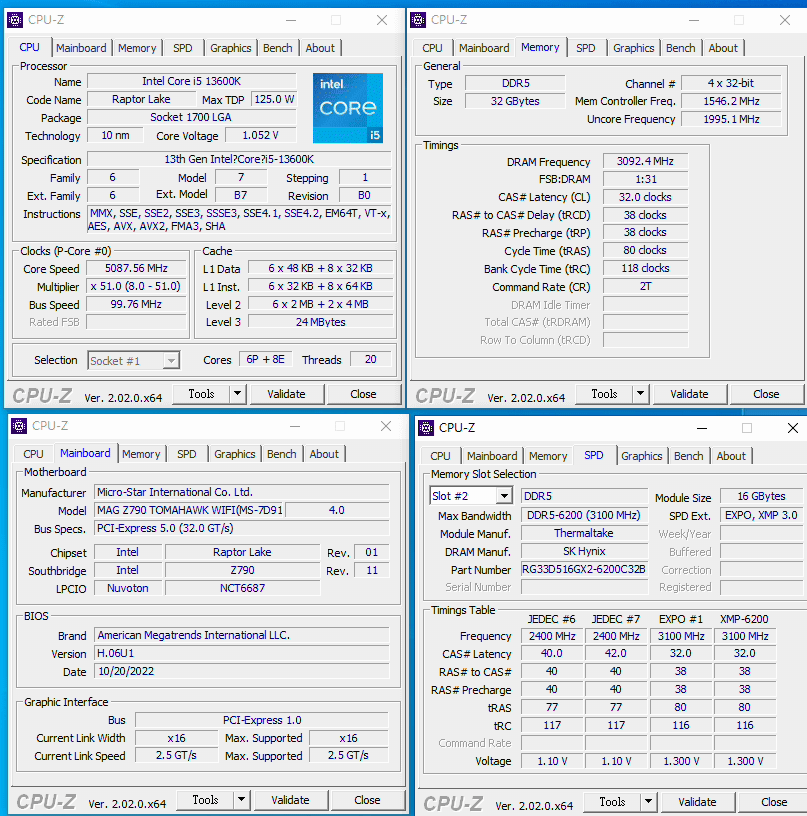This screenshot has width=807, height=816.
Task: Open Memory tab in SPD window
Action: pos(548,456)
